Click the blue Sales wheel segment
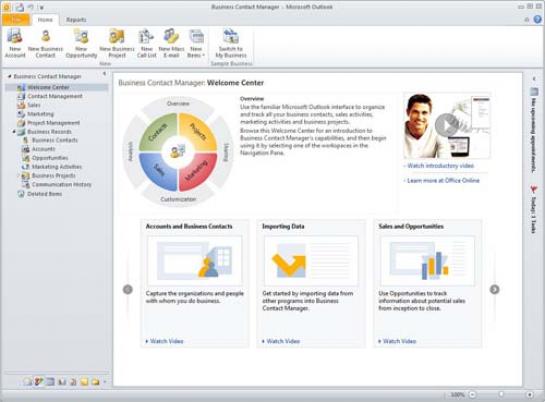The image size is (545, 402). [x=158, y=171]
